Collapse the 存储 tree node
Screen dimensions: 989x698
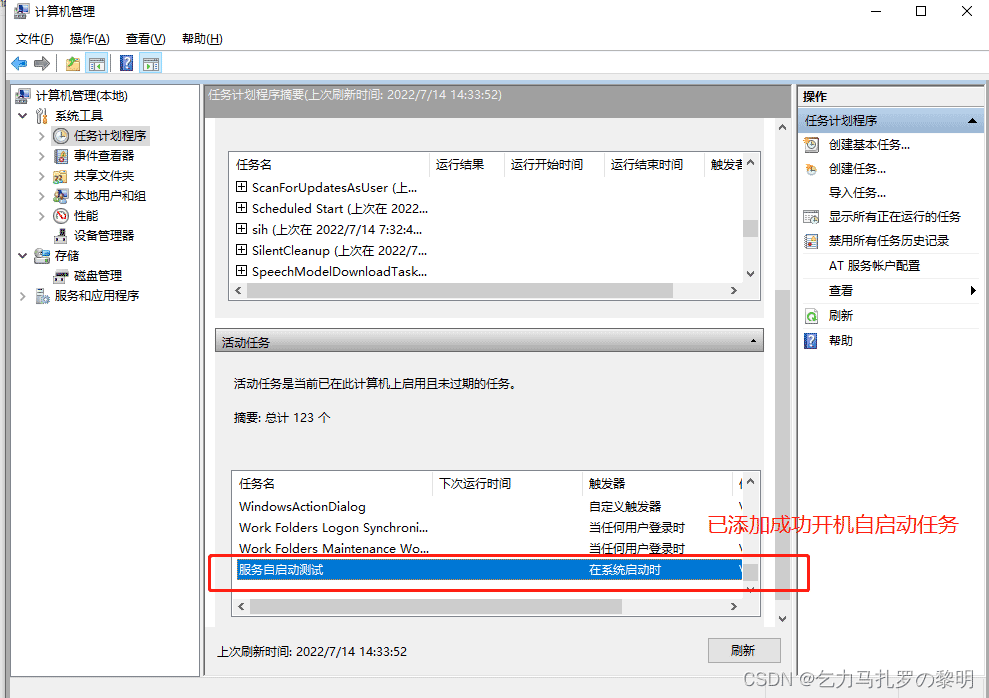(22, 255)
